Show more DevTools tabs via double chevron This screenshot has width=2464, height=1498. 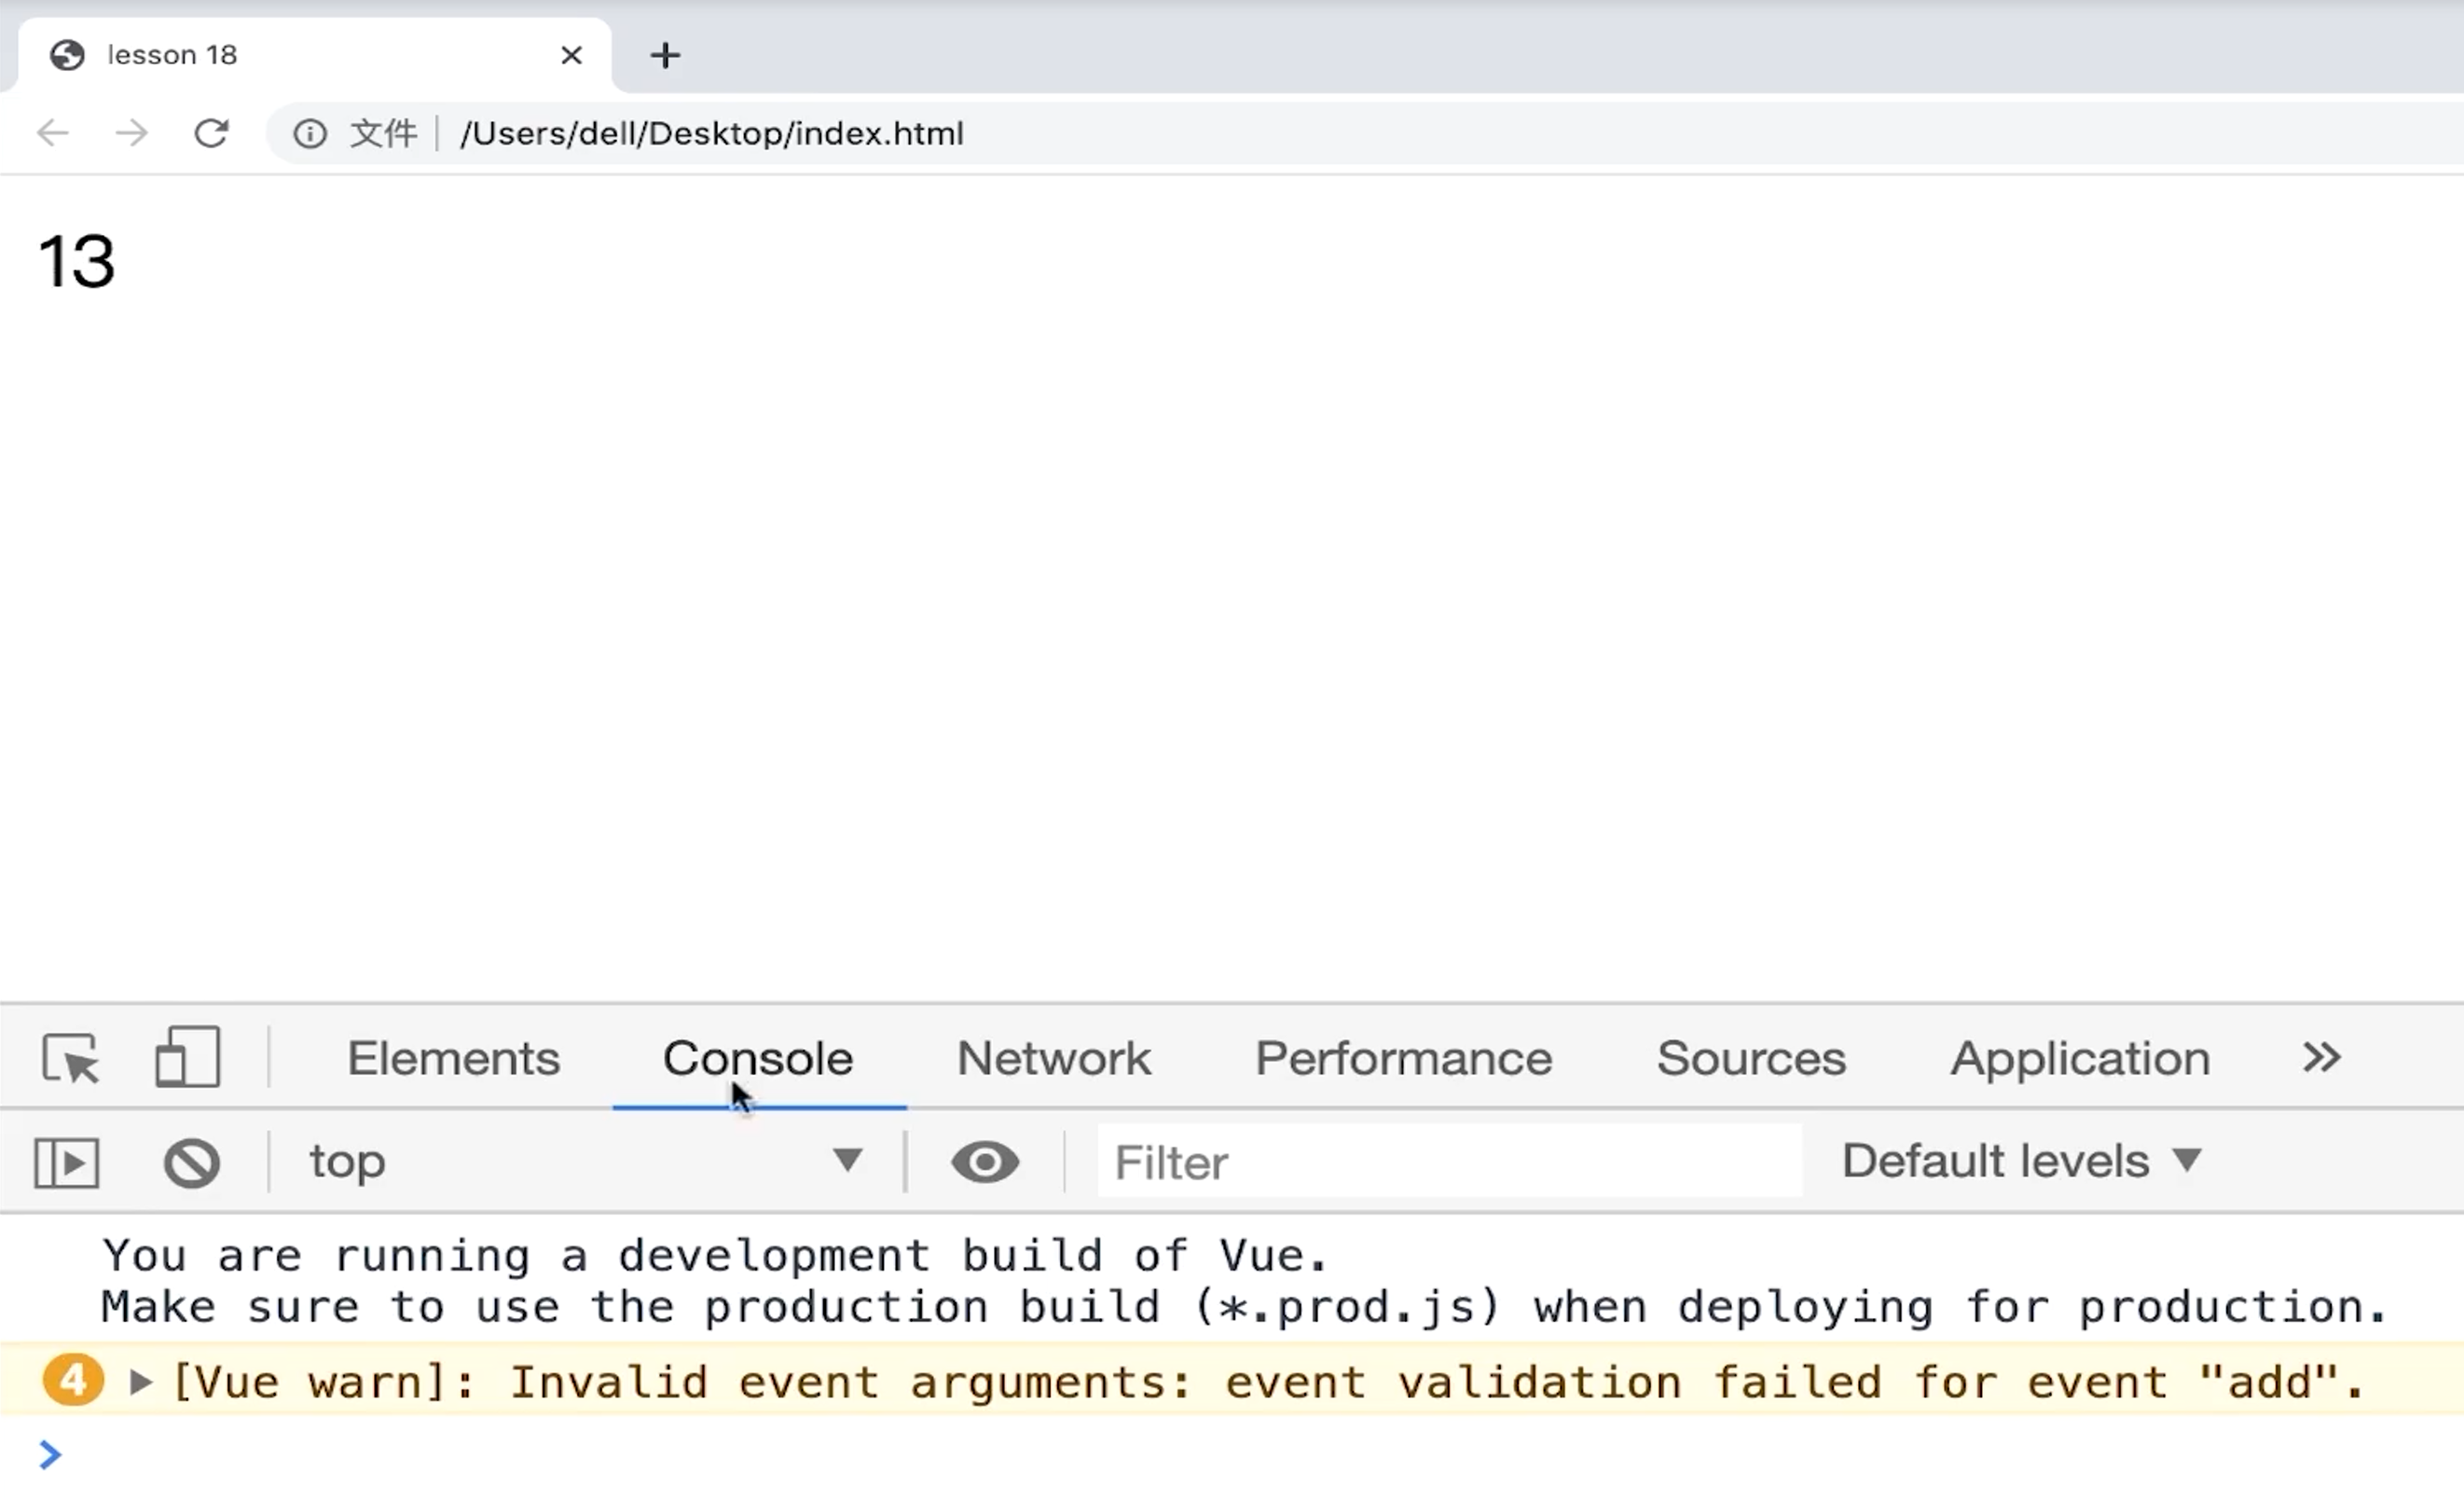[x=2321, y=1057]
